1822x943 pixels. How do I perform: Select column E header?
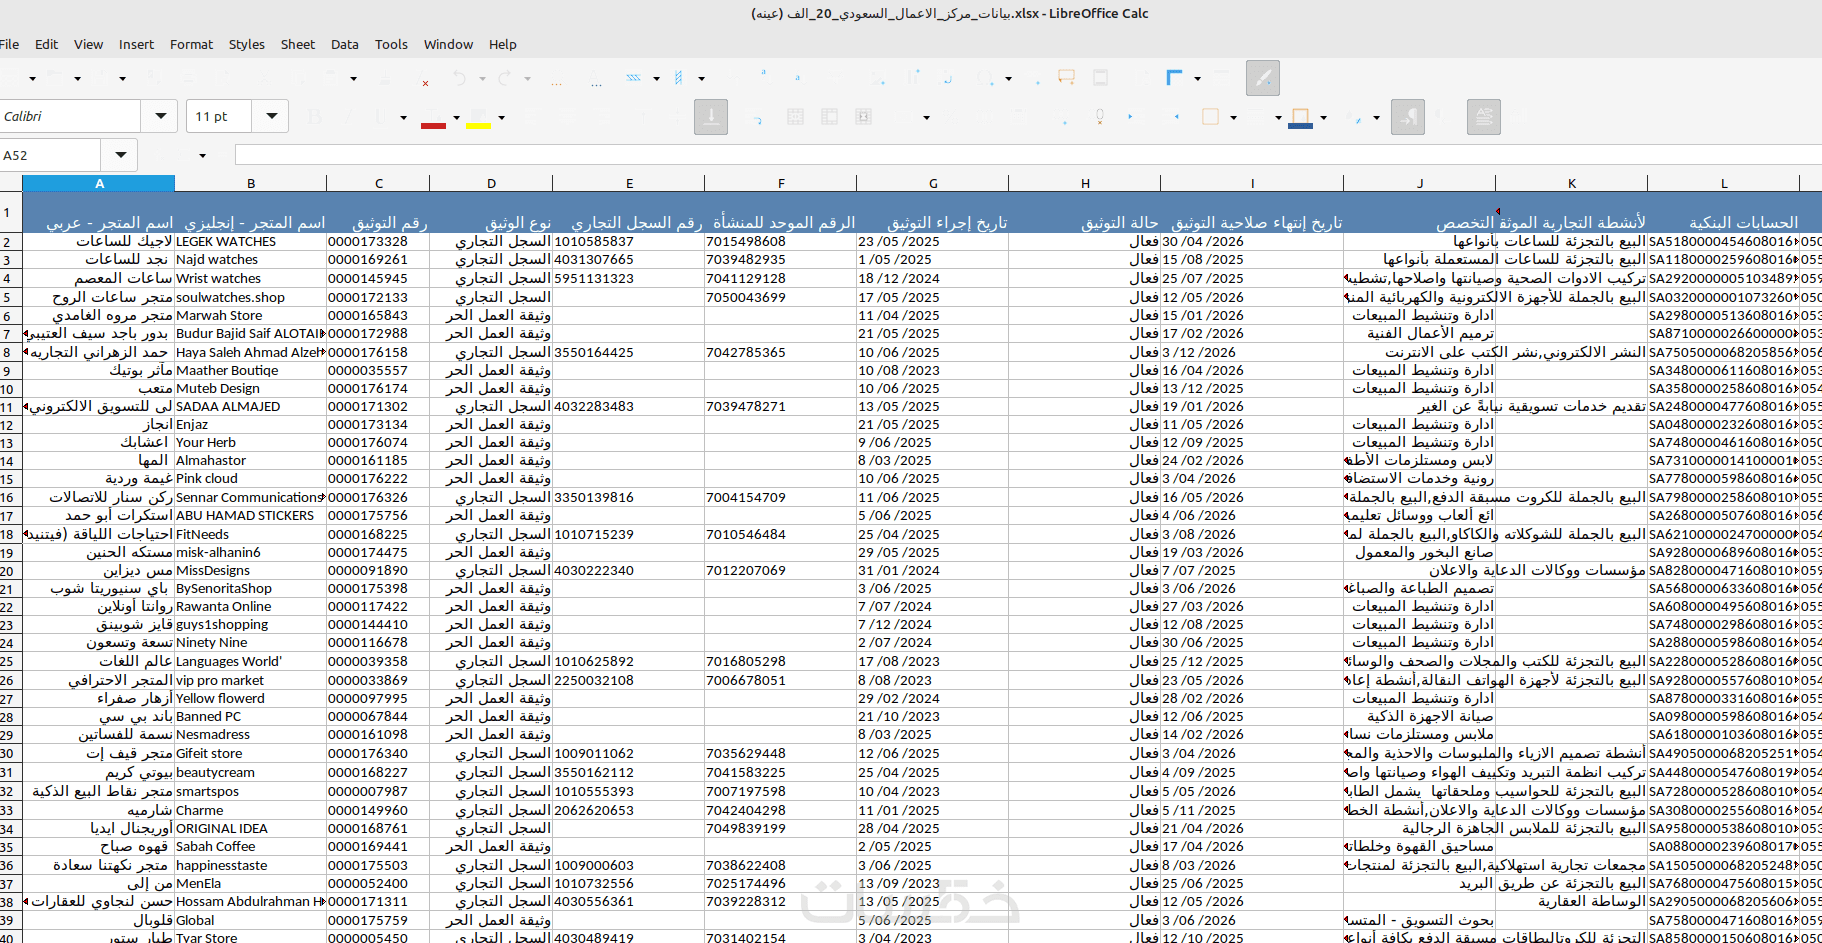pos(629,183)
